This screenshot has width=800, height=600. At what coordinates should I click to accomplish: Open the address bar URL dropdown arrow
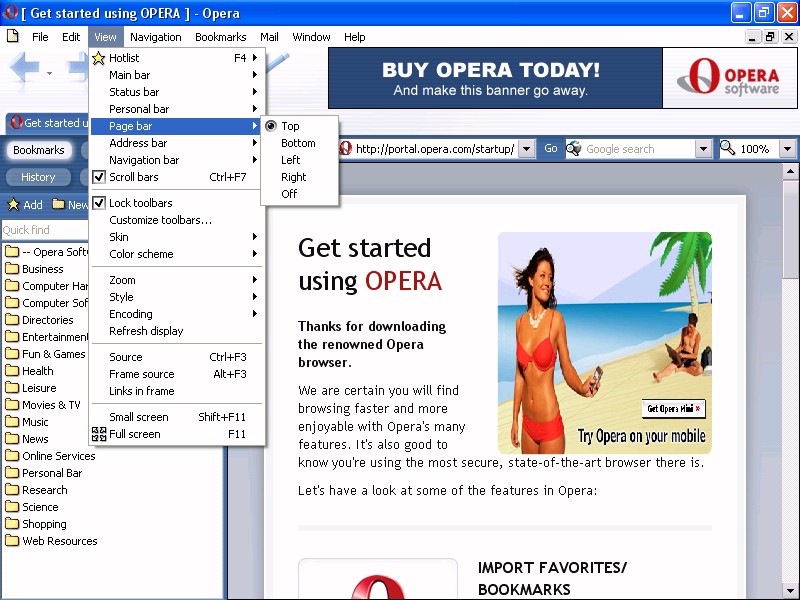click(x=527, y=148)
